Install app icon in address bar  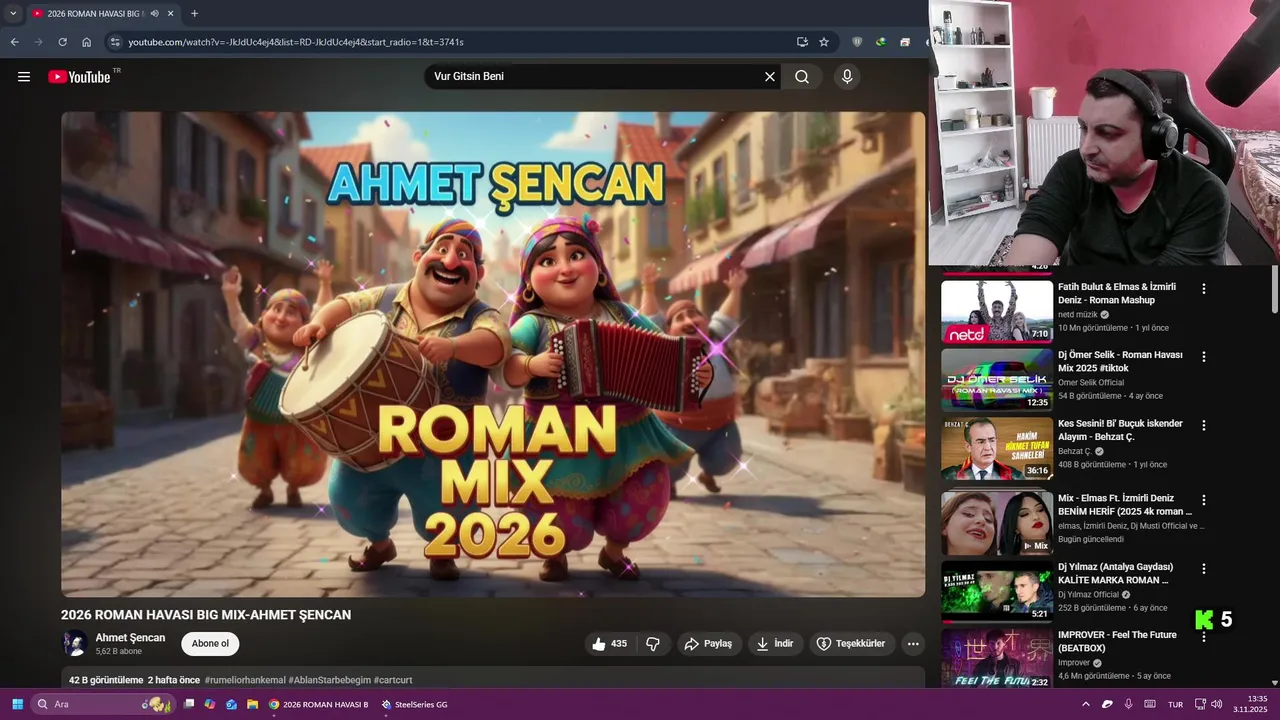click(802, 42)
